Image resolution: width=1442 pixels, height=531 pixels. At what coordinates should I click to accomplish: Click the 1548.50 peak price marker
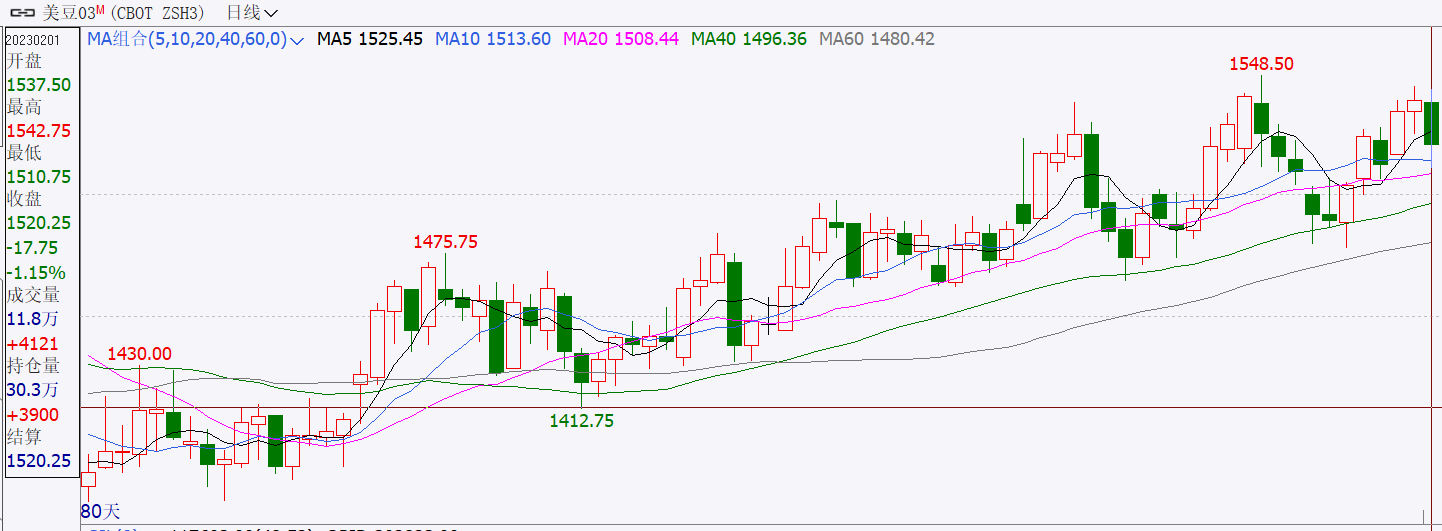(x=1261, y=63)
